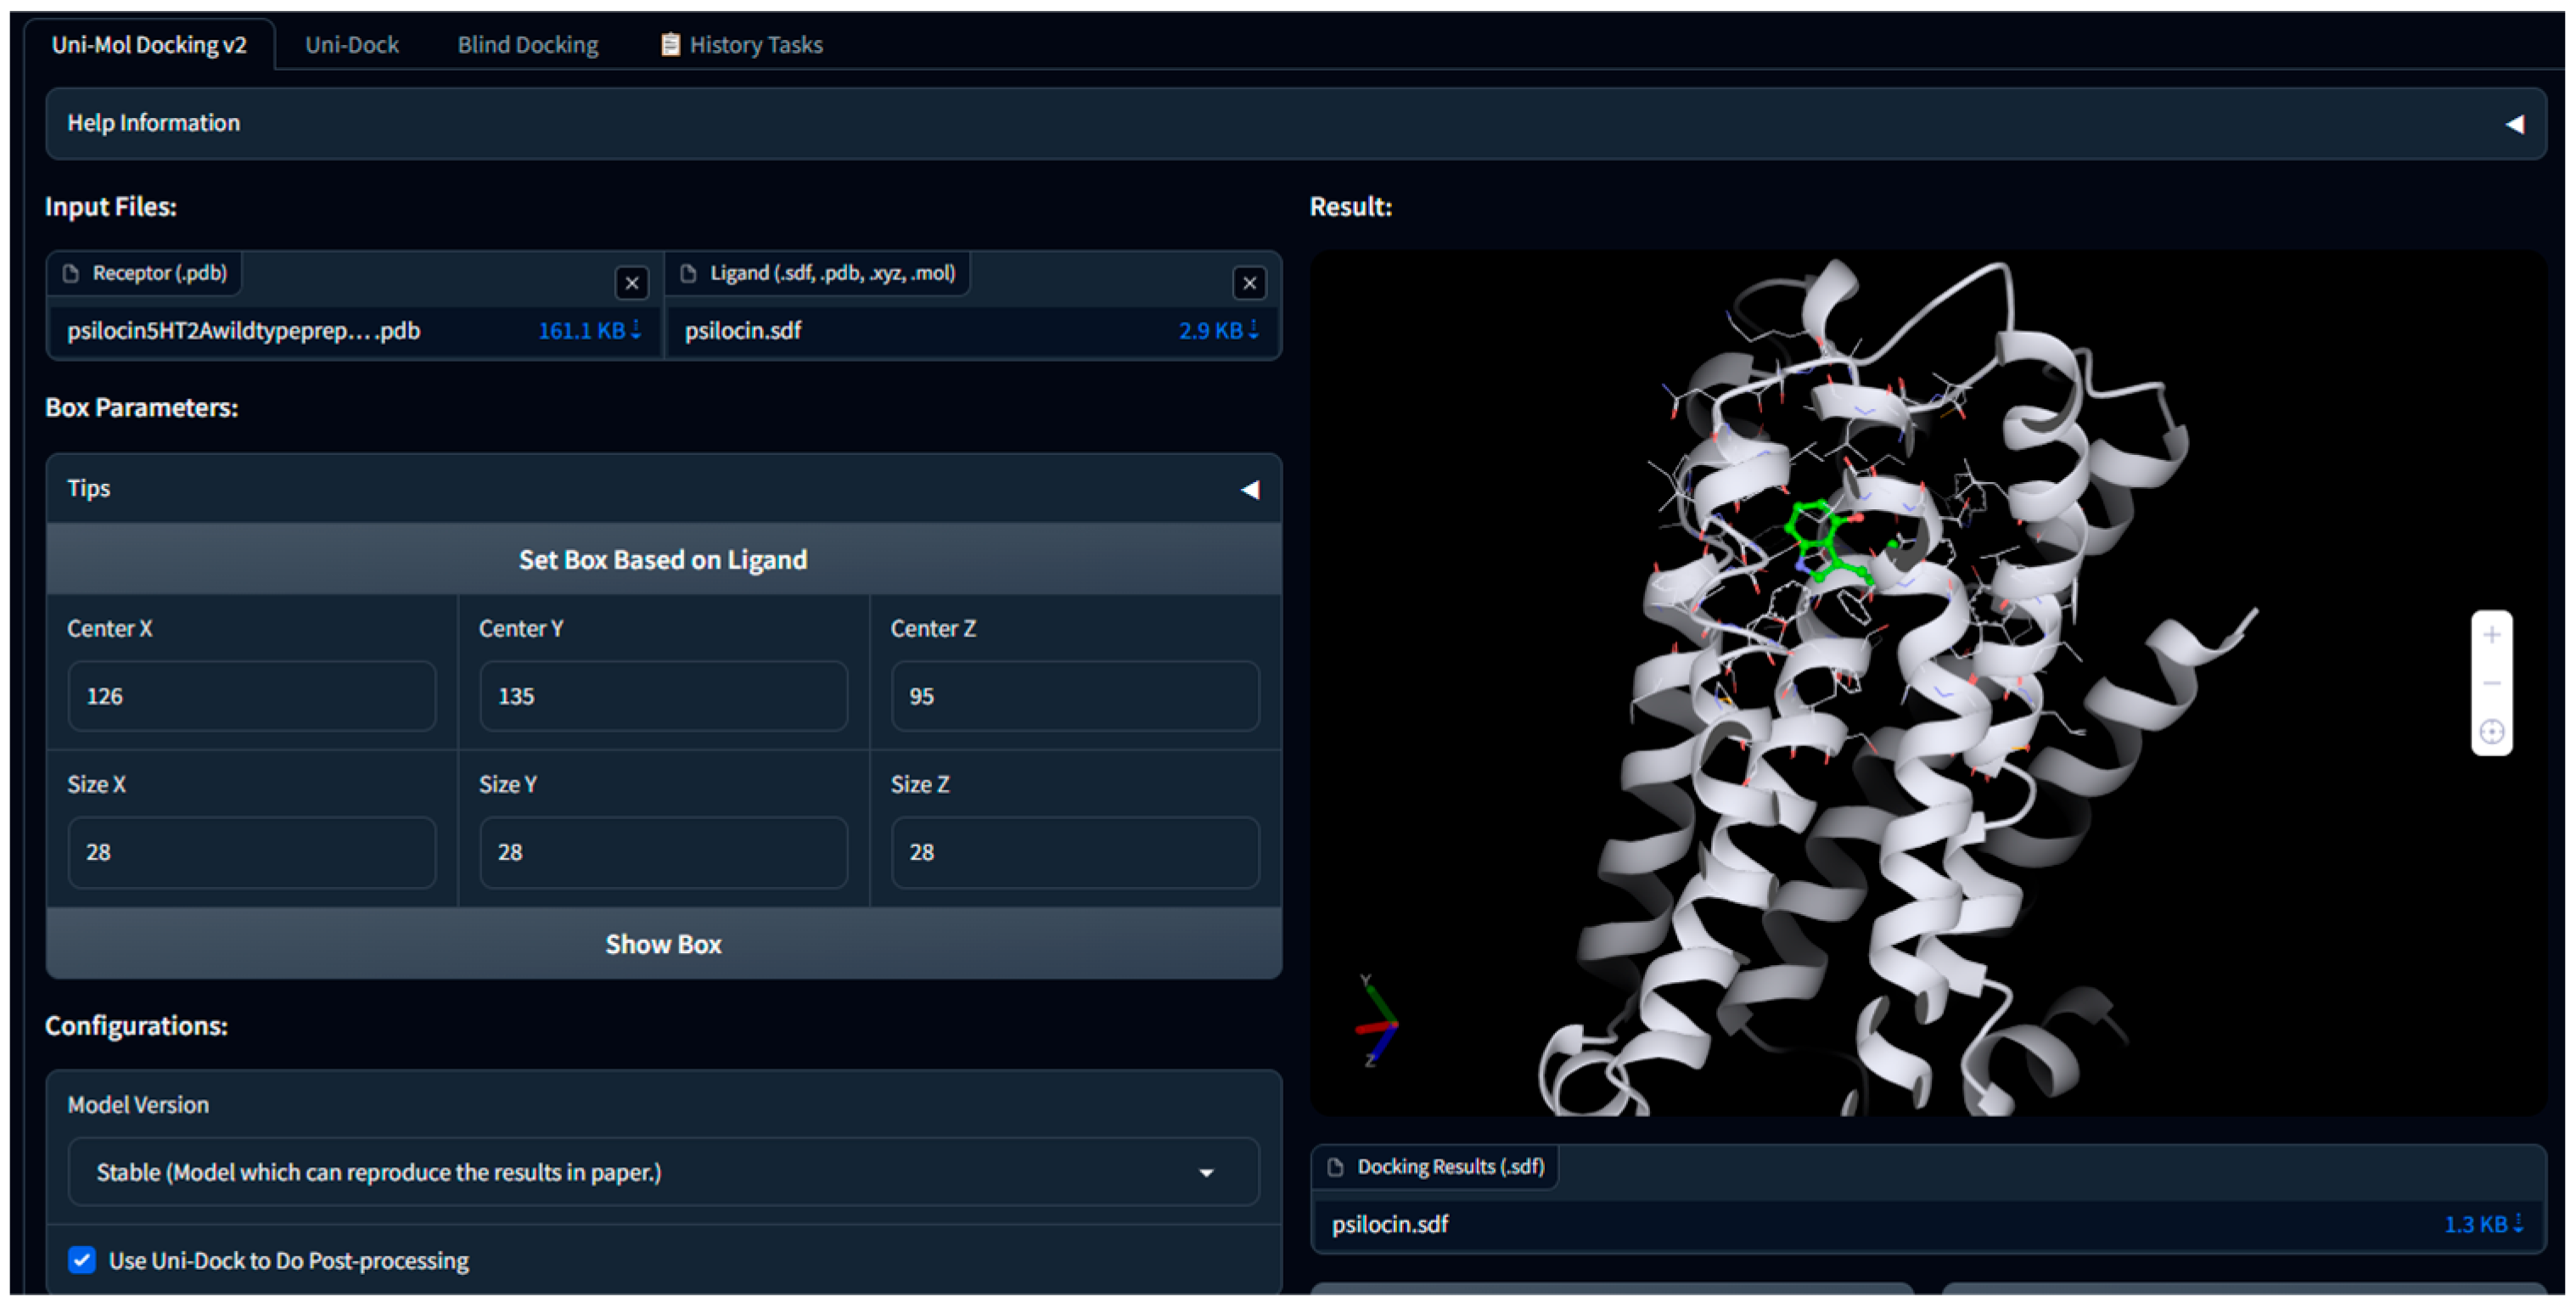Click the XYZ axis indicator in viewer

(x=1377, y=1022)
